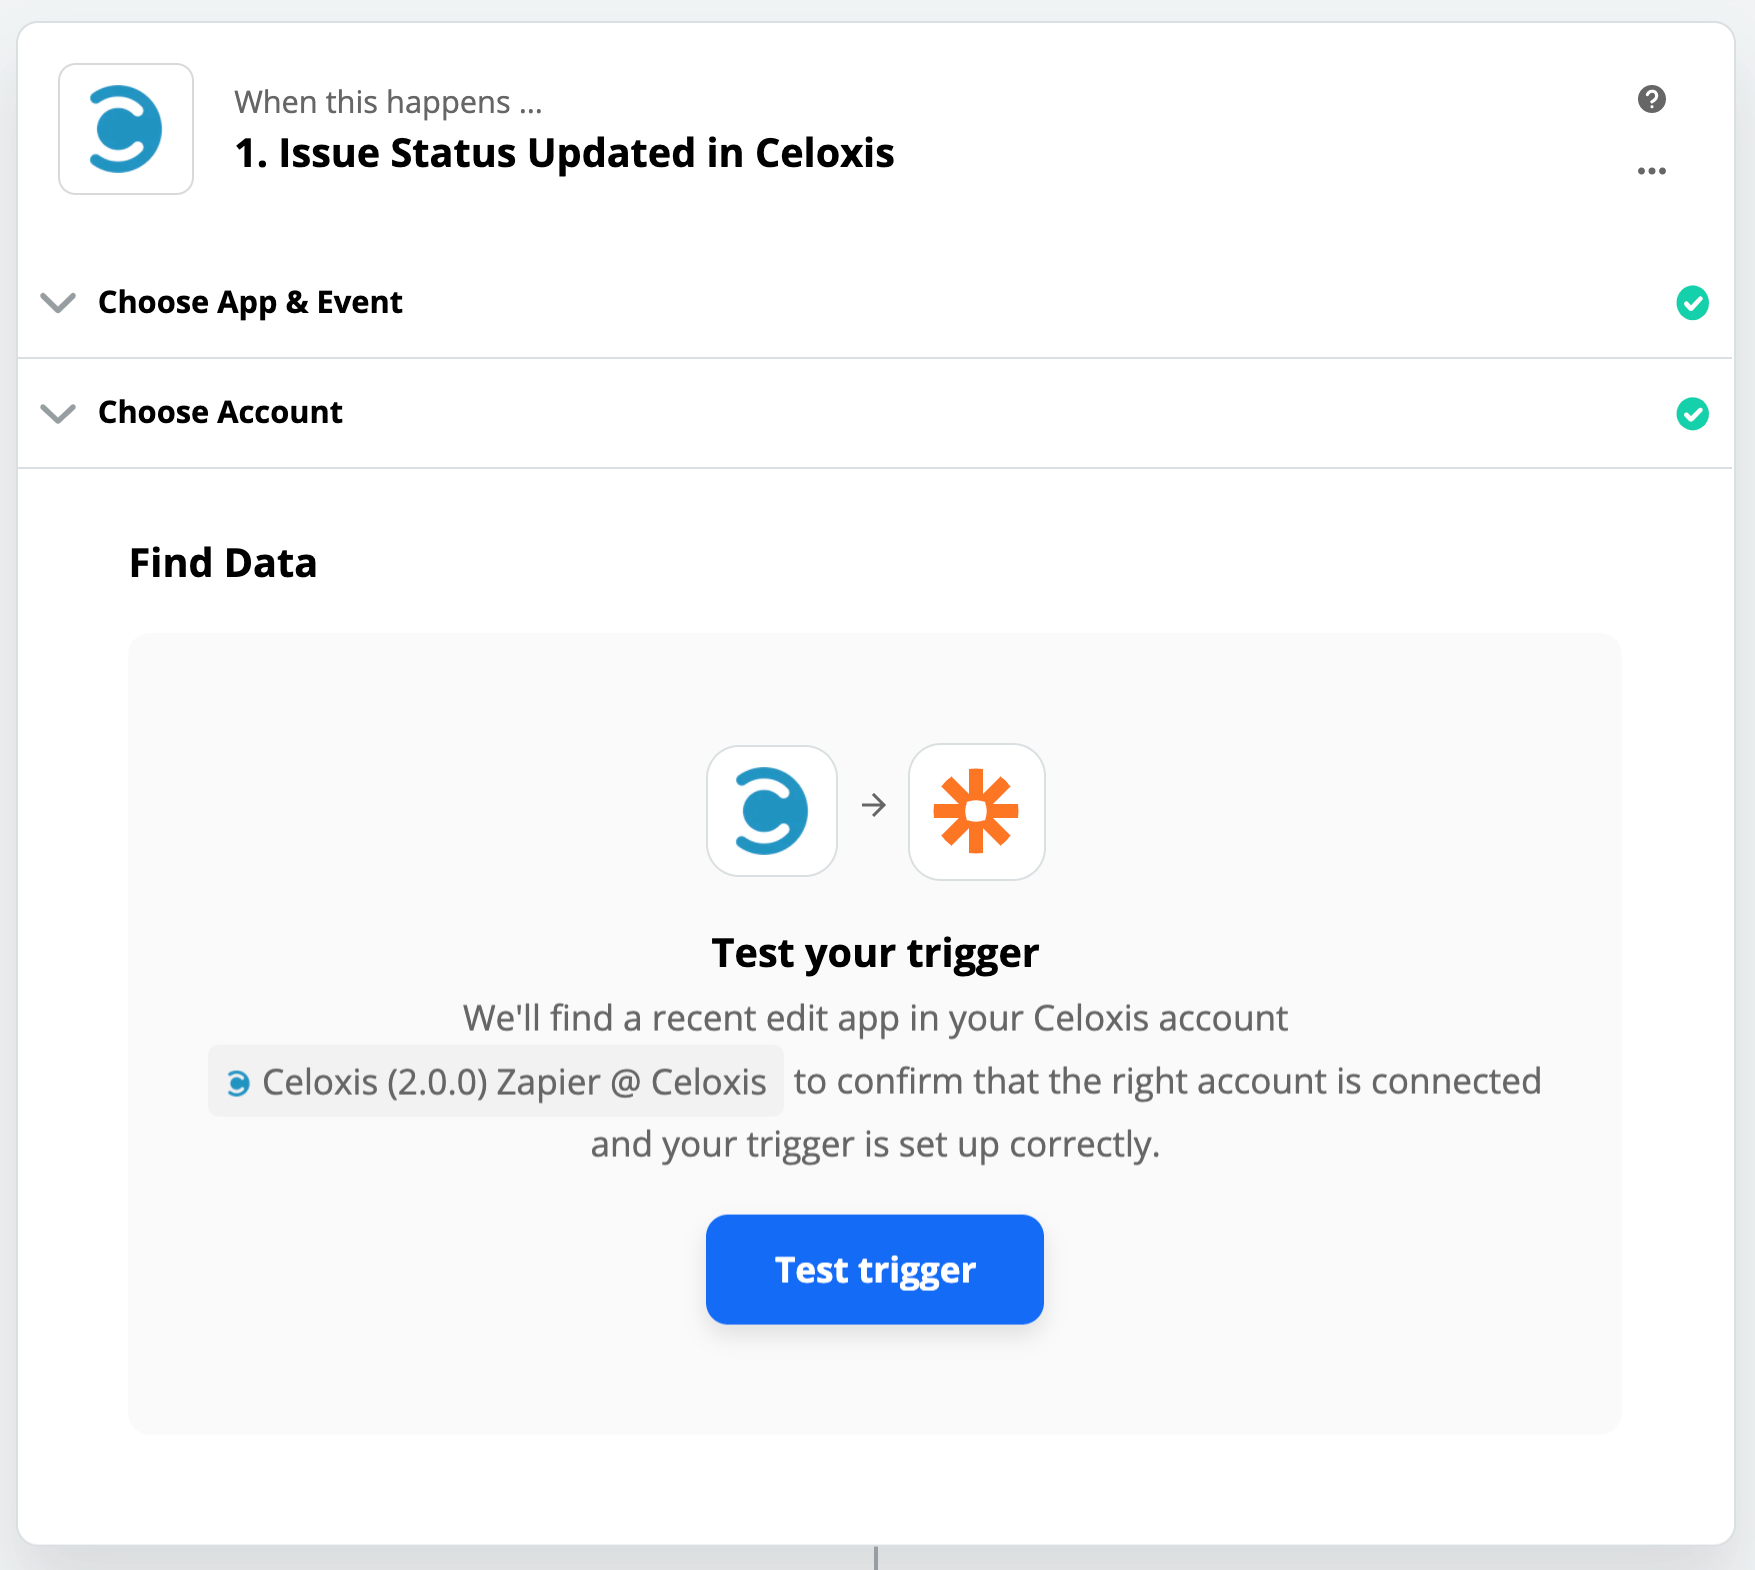Click the Celoxis (2.0.0) Zapier account chip
The width and height of the screenshot is (1755, 1570).
496,1082
